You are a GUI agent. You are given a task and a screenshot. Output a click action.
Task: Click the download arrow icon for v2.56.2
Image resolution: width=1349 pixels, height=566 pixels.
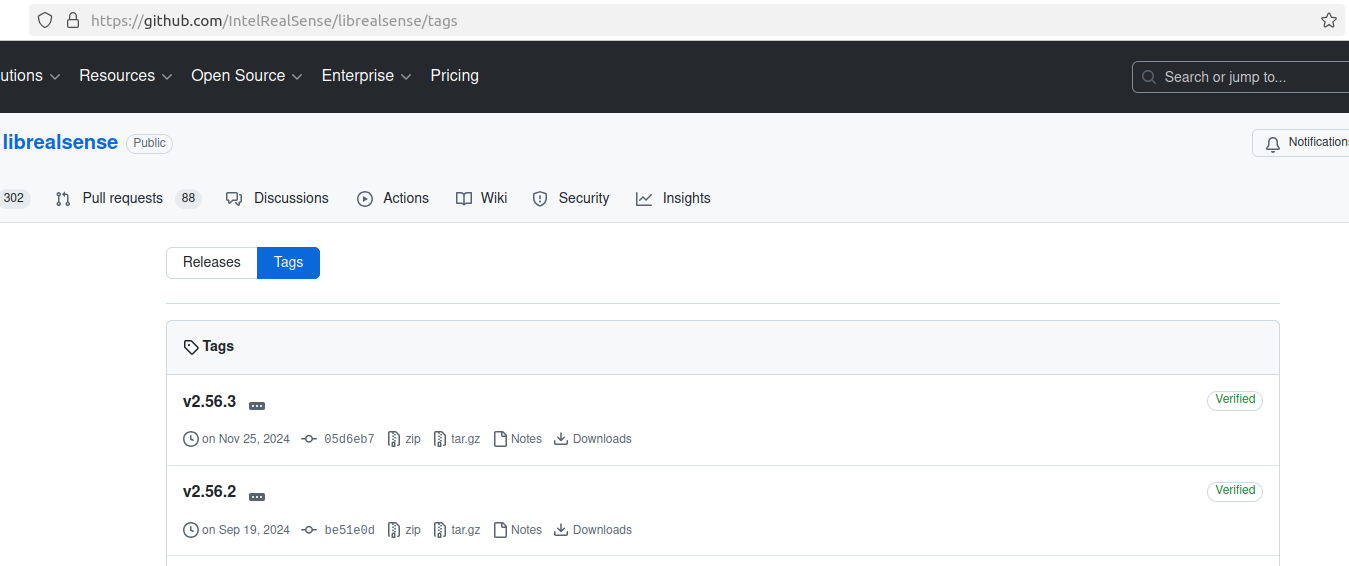561,530
